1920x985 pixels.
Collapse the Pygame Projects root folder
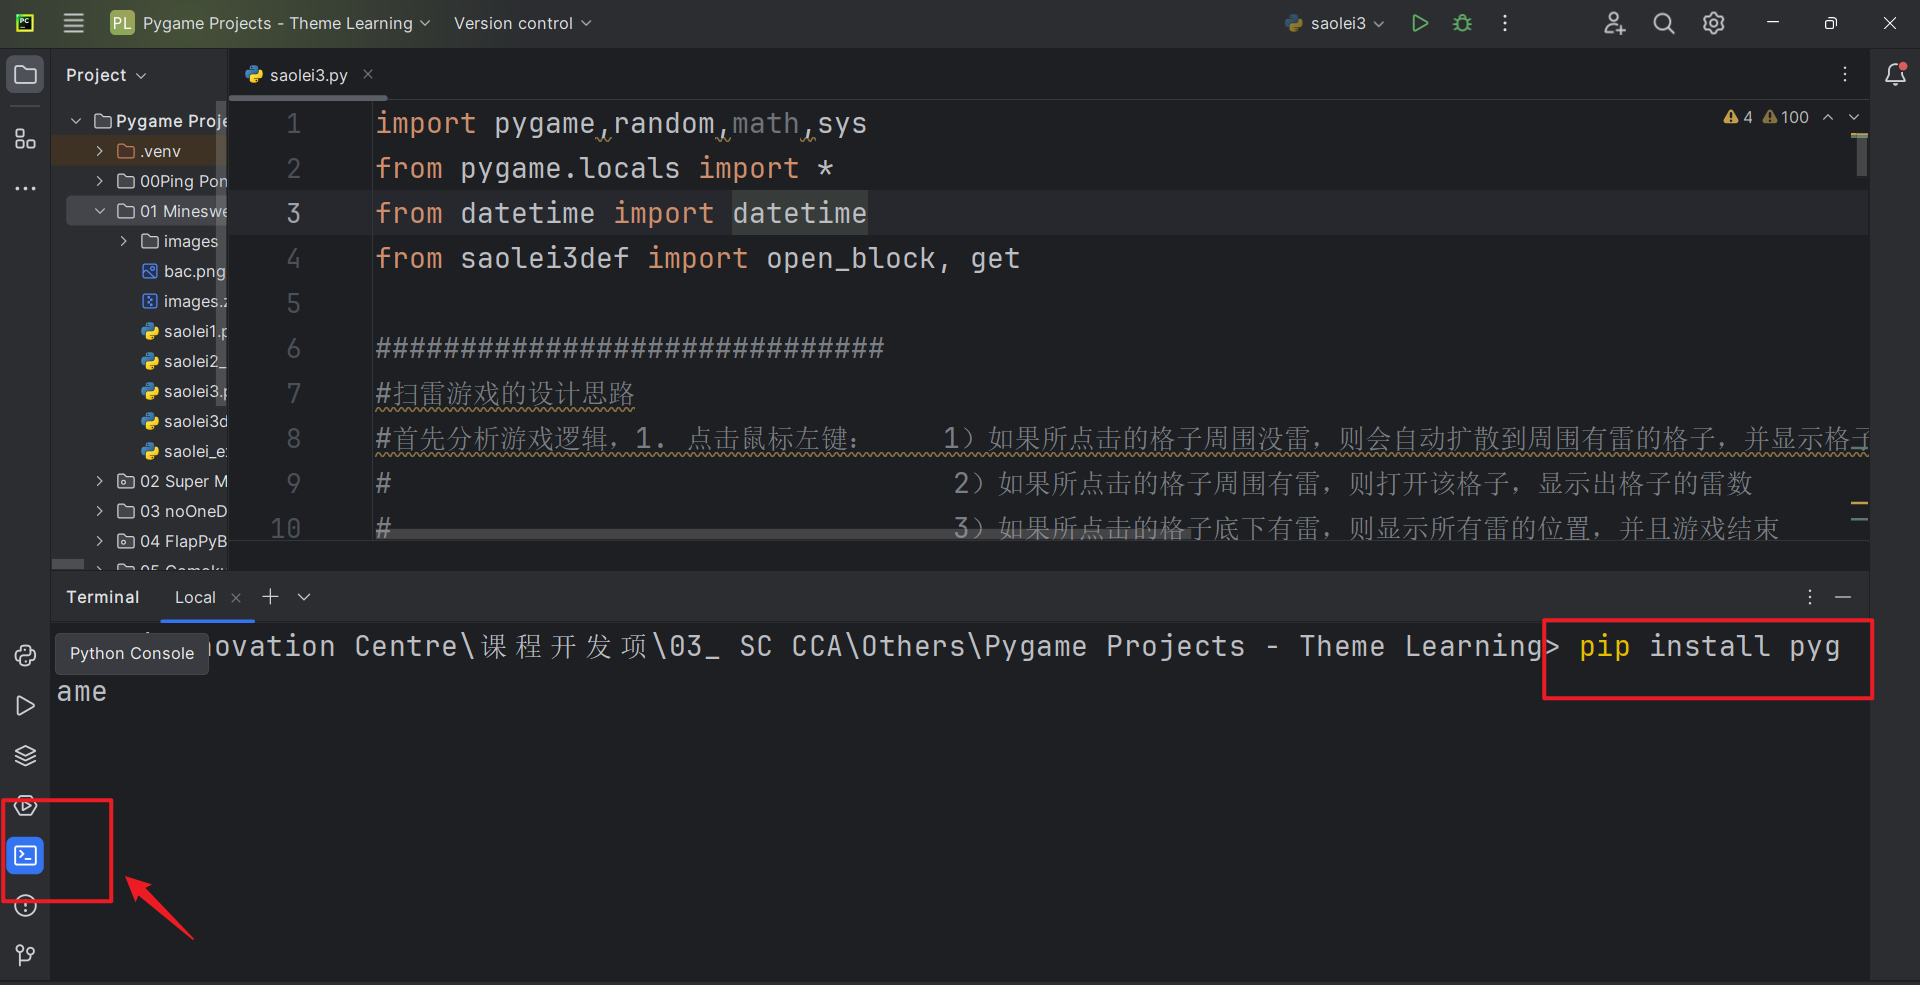(x=76, y=121)
